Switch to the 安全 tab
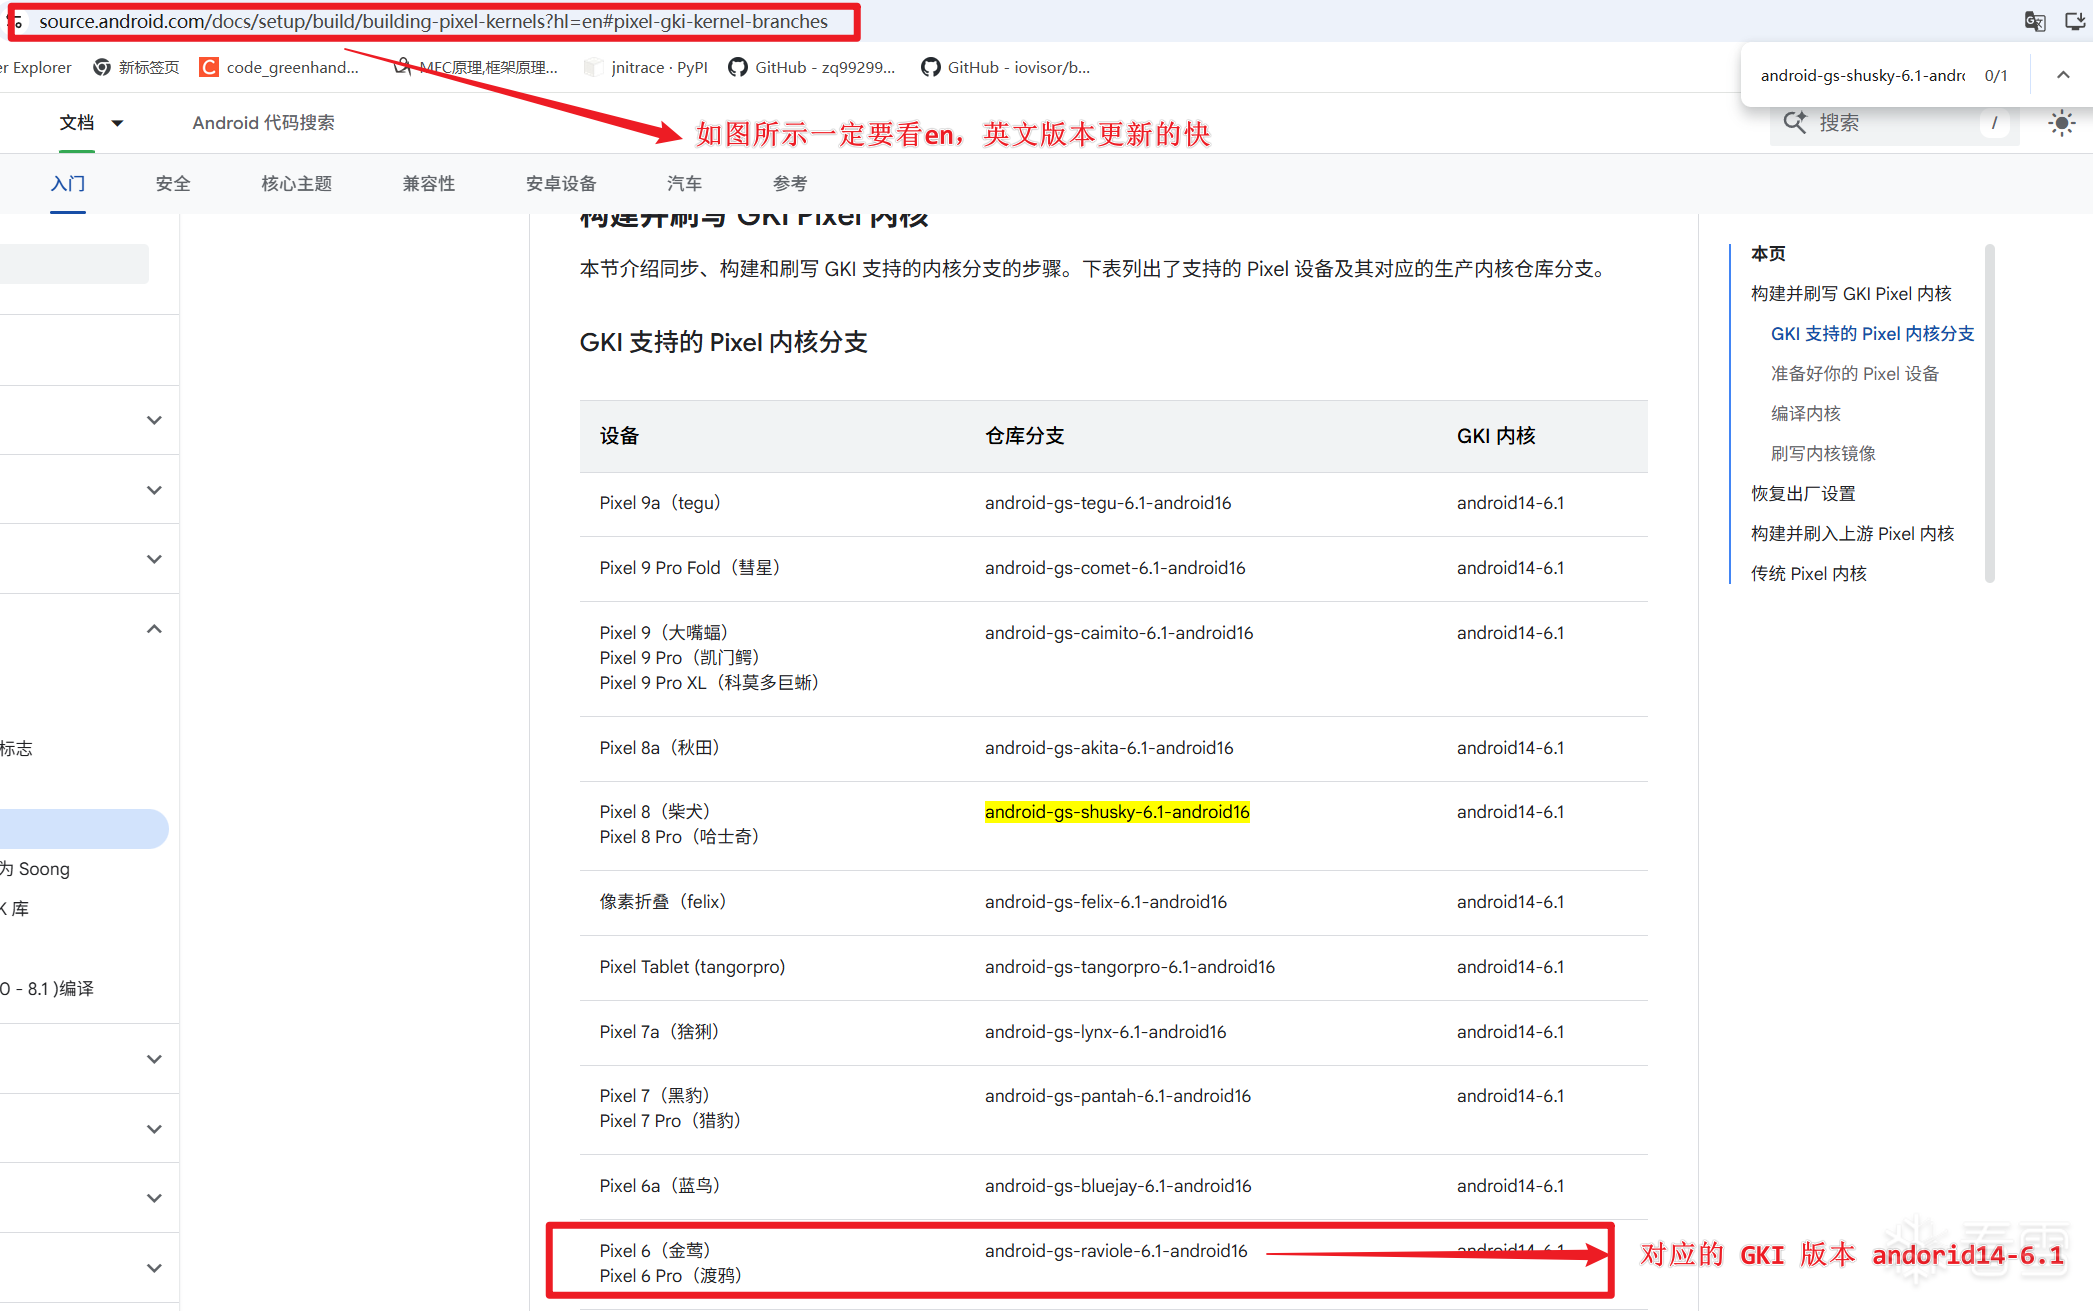This screenshot has width=2093, height=1311. (x=173, y=183)
